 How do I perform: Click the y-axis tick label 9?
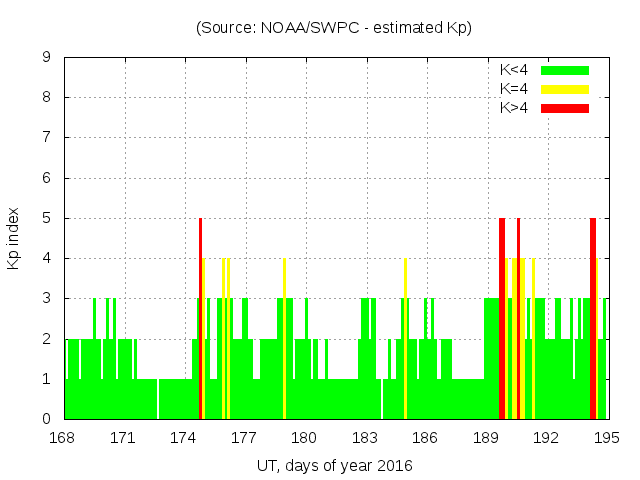pyautogui.click(x=46, y=58)
